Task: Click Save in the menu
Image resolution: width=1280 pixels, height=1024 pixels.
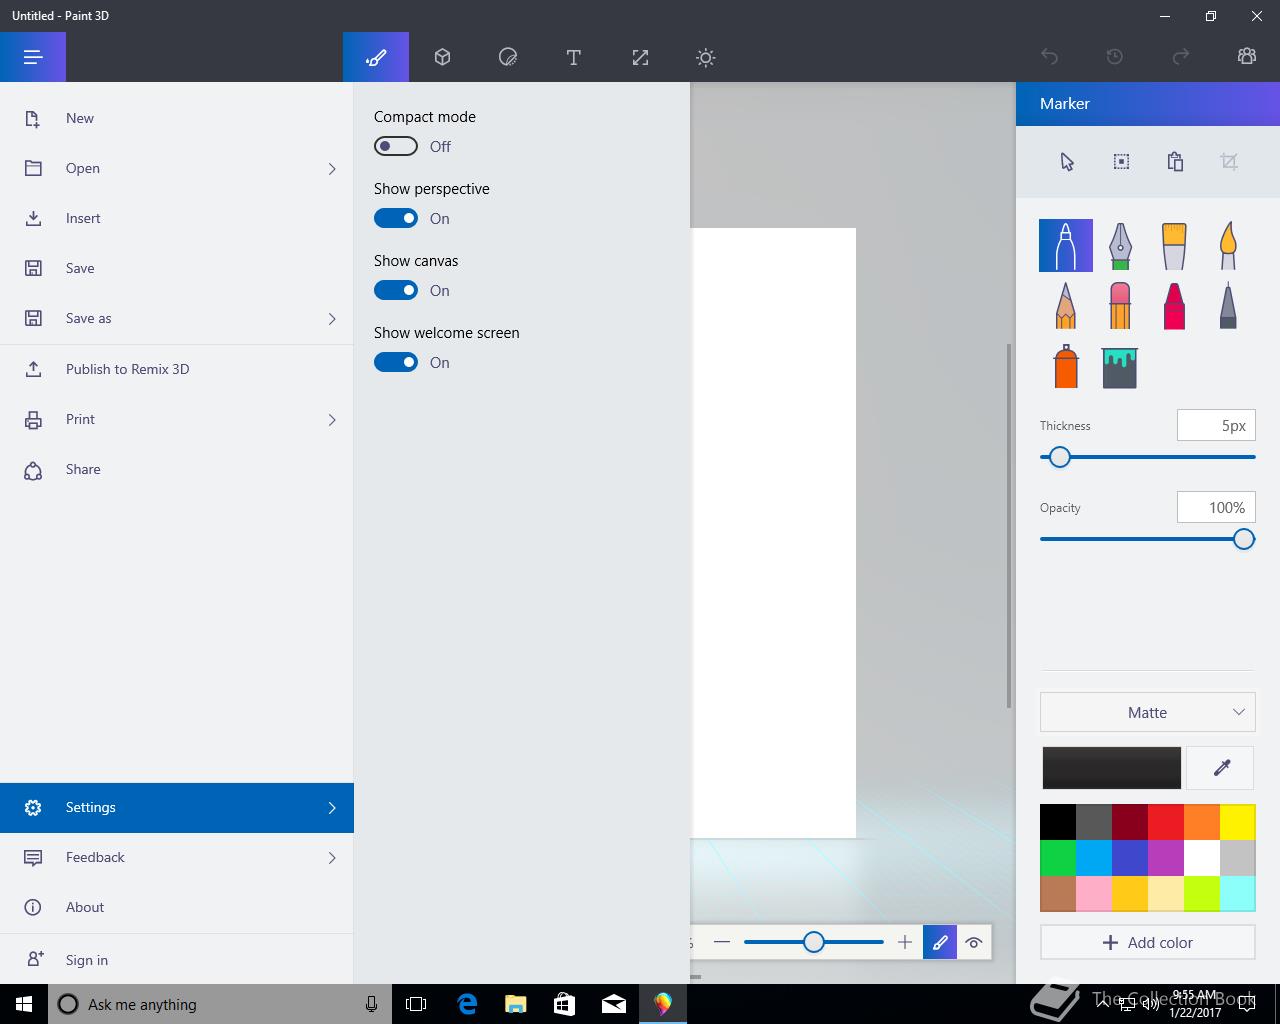Action: pyautogui.click(x=177, y=268)
